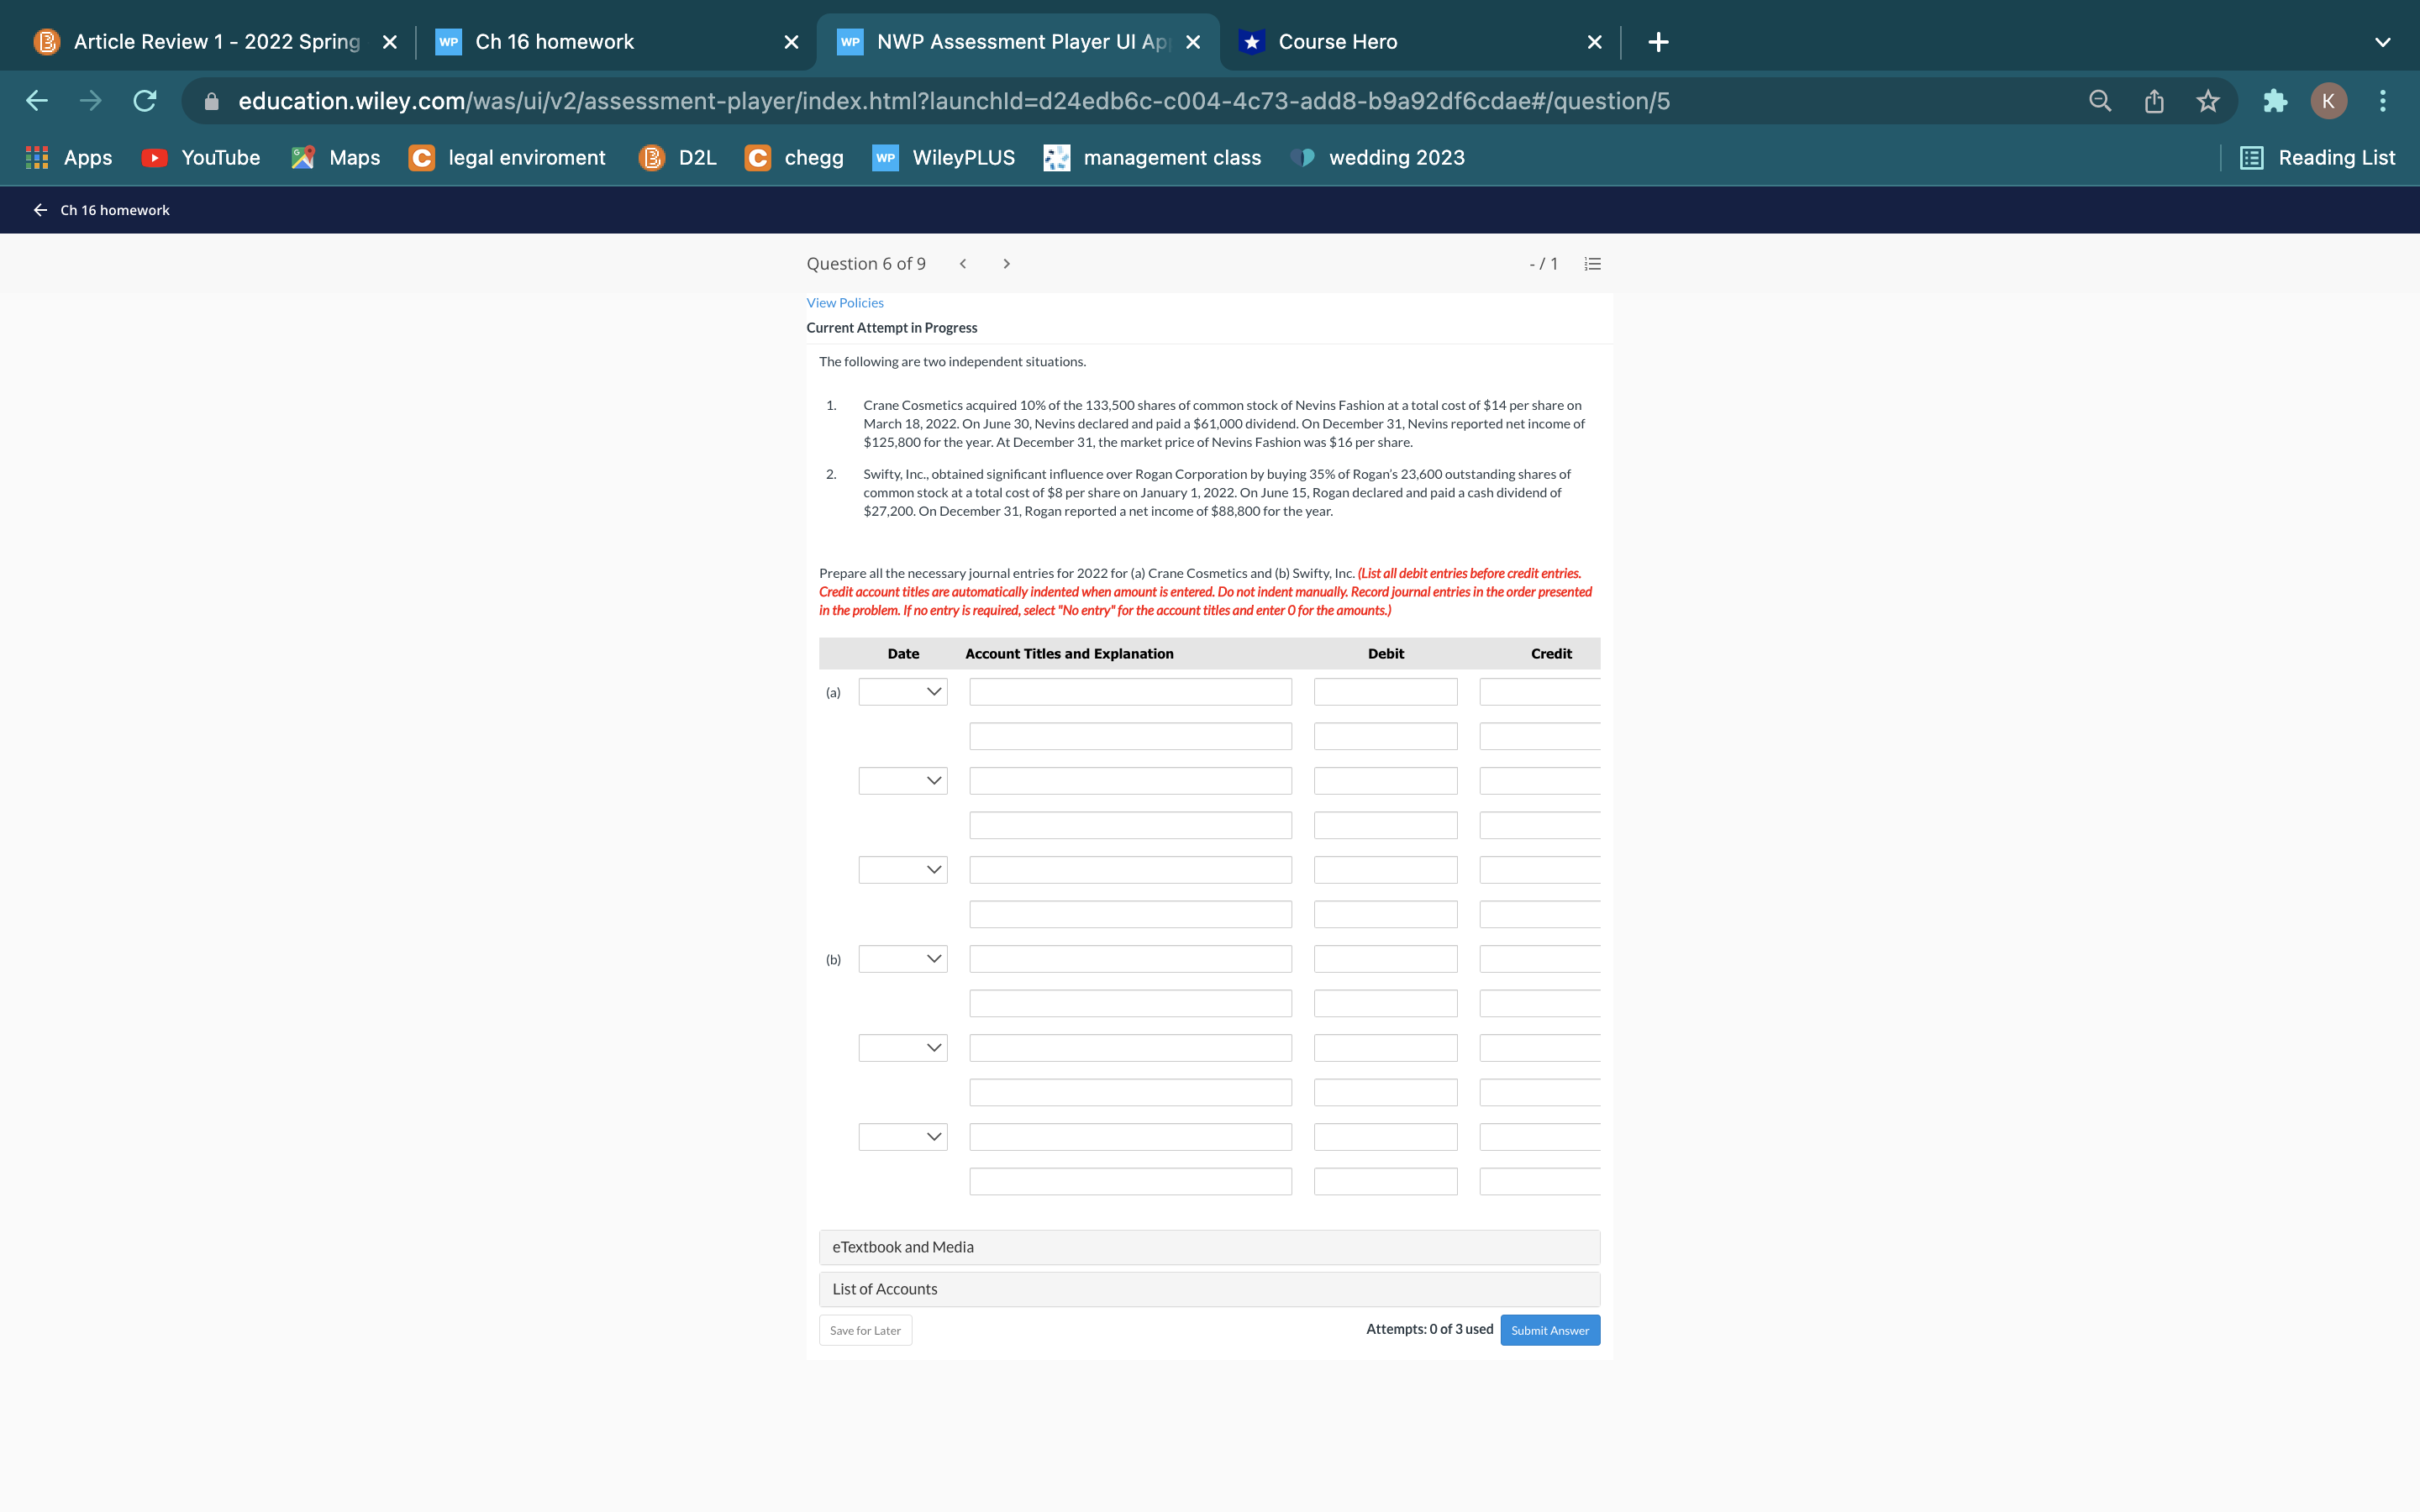Viewport: 2420px width, 1512px height.
Task: Go to previous question with left chevron
Action: [963, 264]
